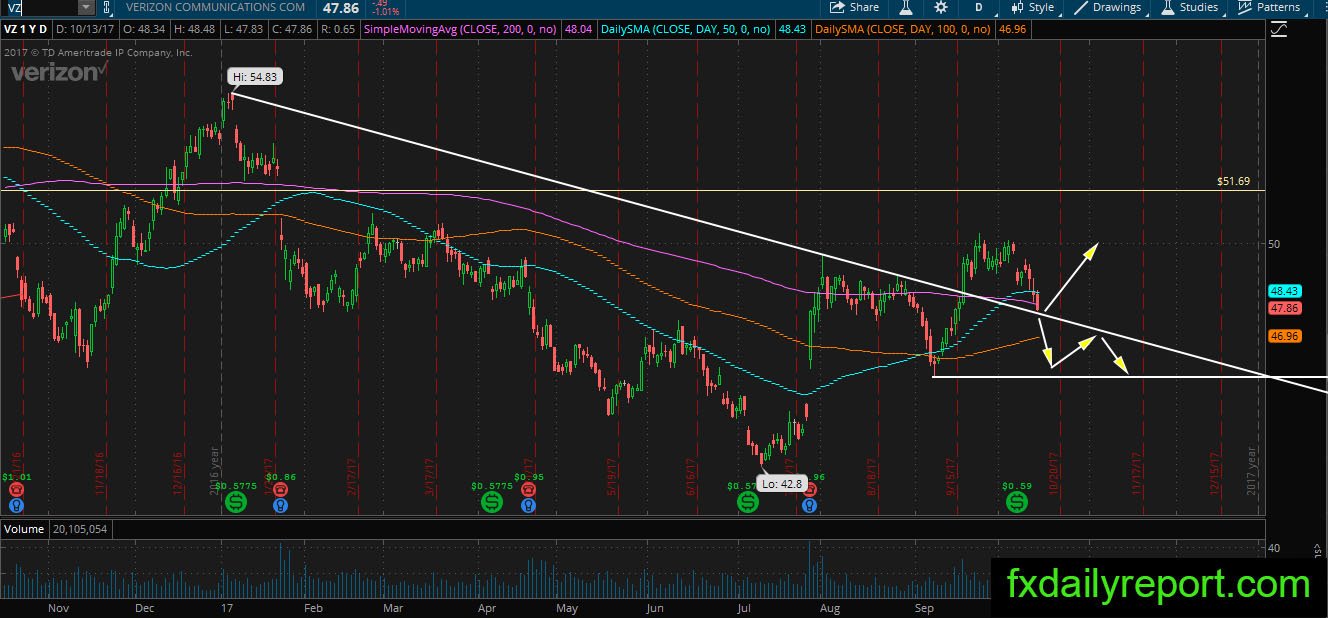1328x618 pixels.
Task: Open the flask icon next to Share
Action: (x=906, y=7)
